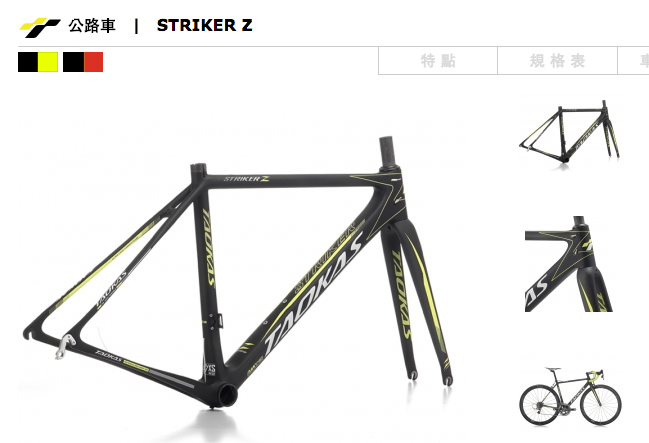Click the yellow square of the first swatch
649x443 pixels.
click(48, 62)
